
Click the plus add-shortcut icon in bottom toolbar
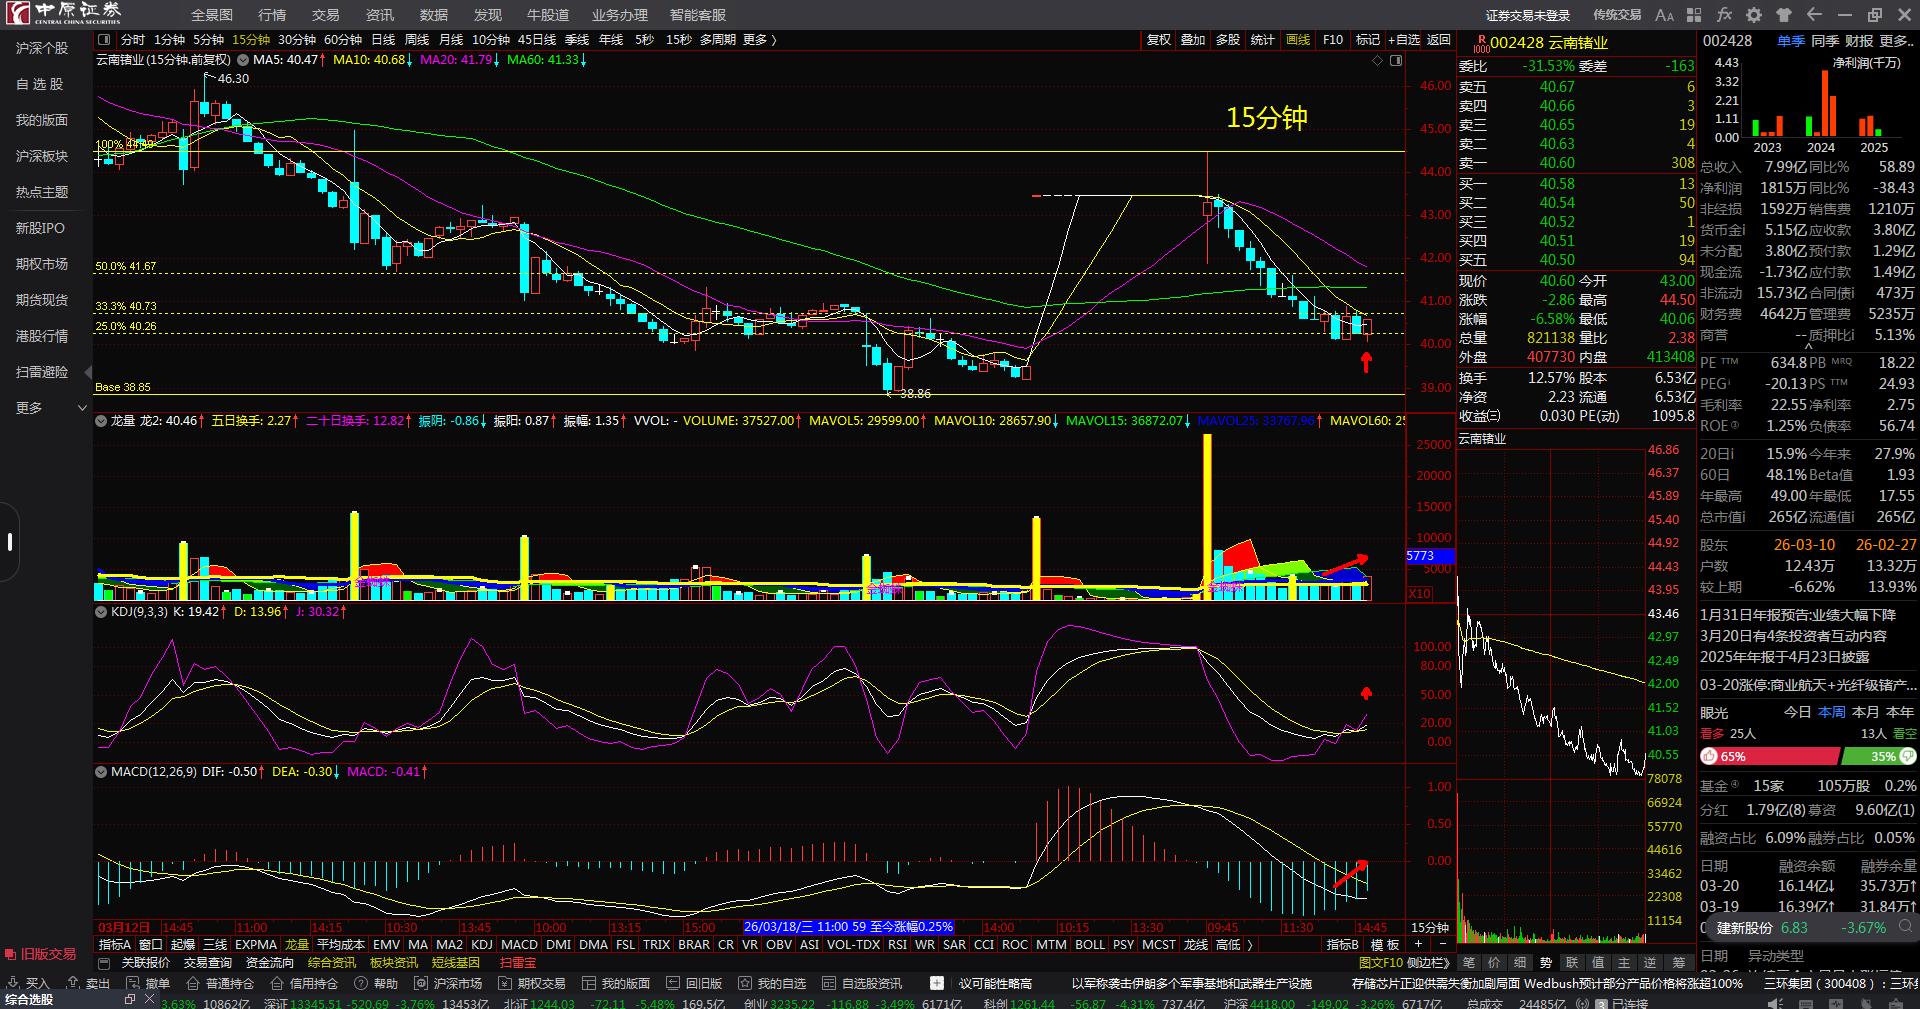(x=936, y=983)
